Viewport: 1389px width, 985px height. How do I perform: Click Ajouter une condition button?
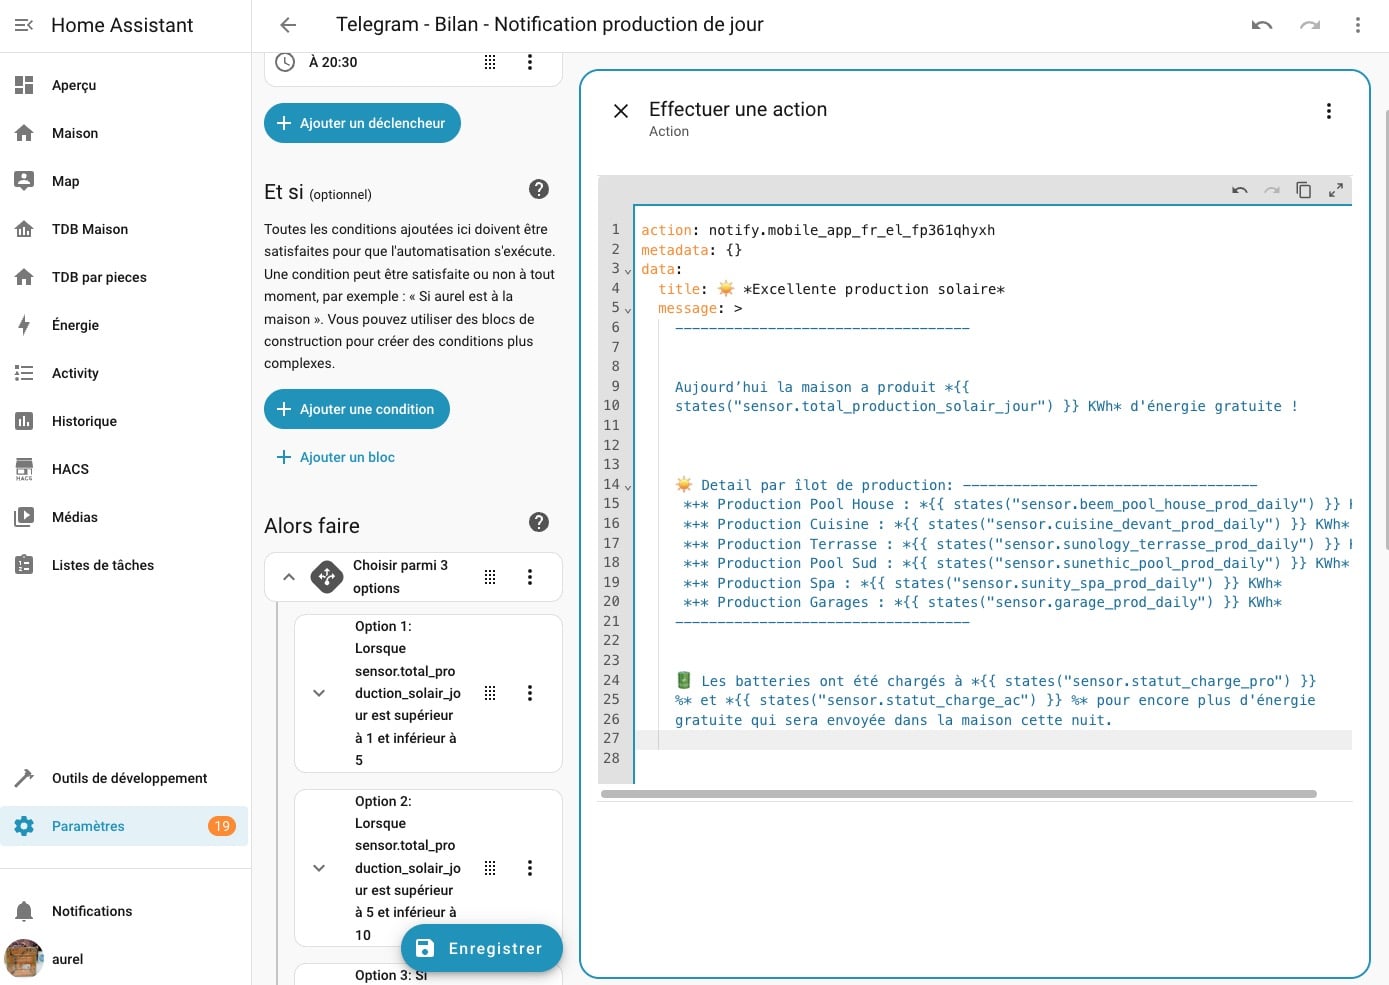coord(357,409)
